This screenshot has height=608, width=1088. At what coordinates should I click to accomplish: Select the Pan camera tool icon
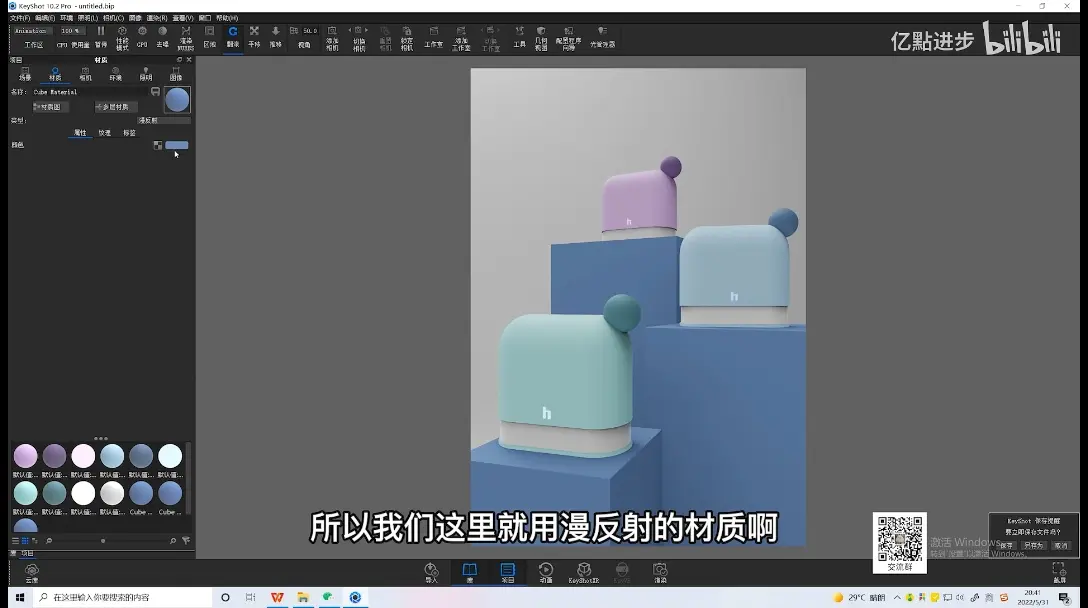point(254,37)
